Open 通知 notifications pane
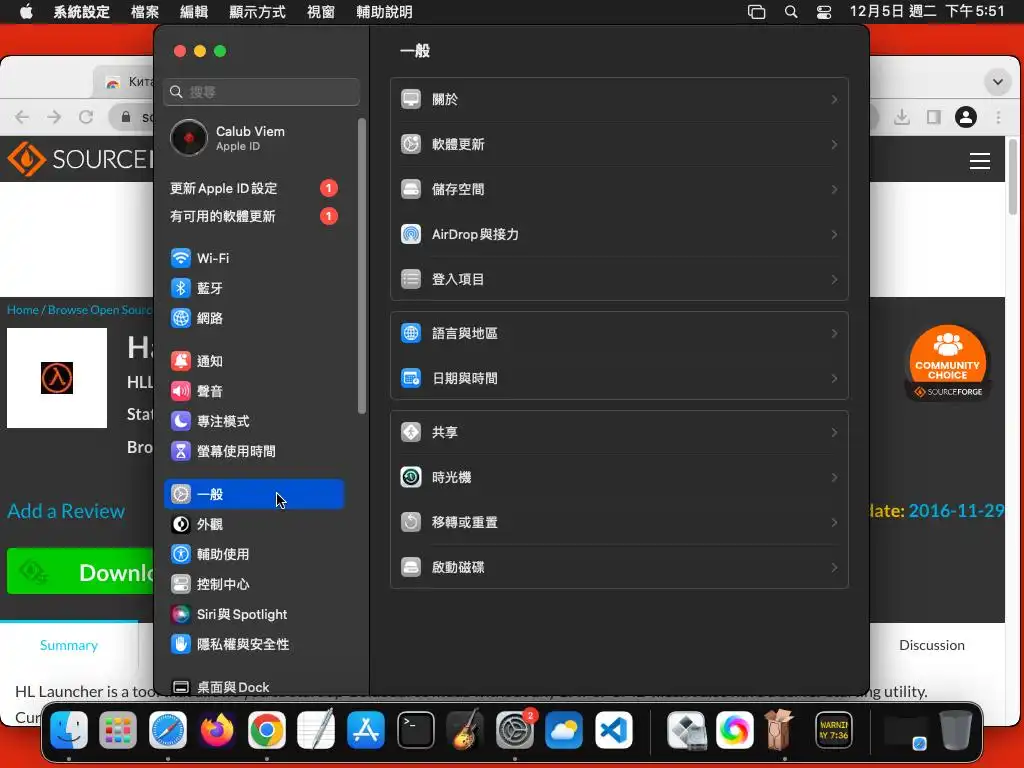 pos(253,361)
